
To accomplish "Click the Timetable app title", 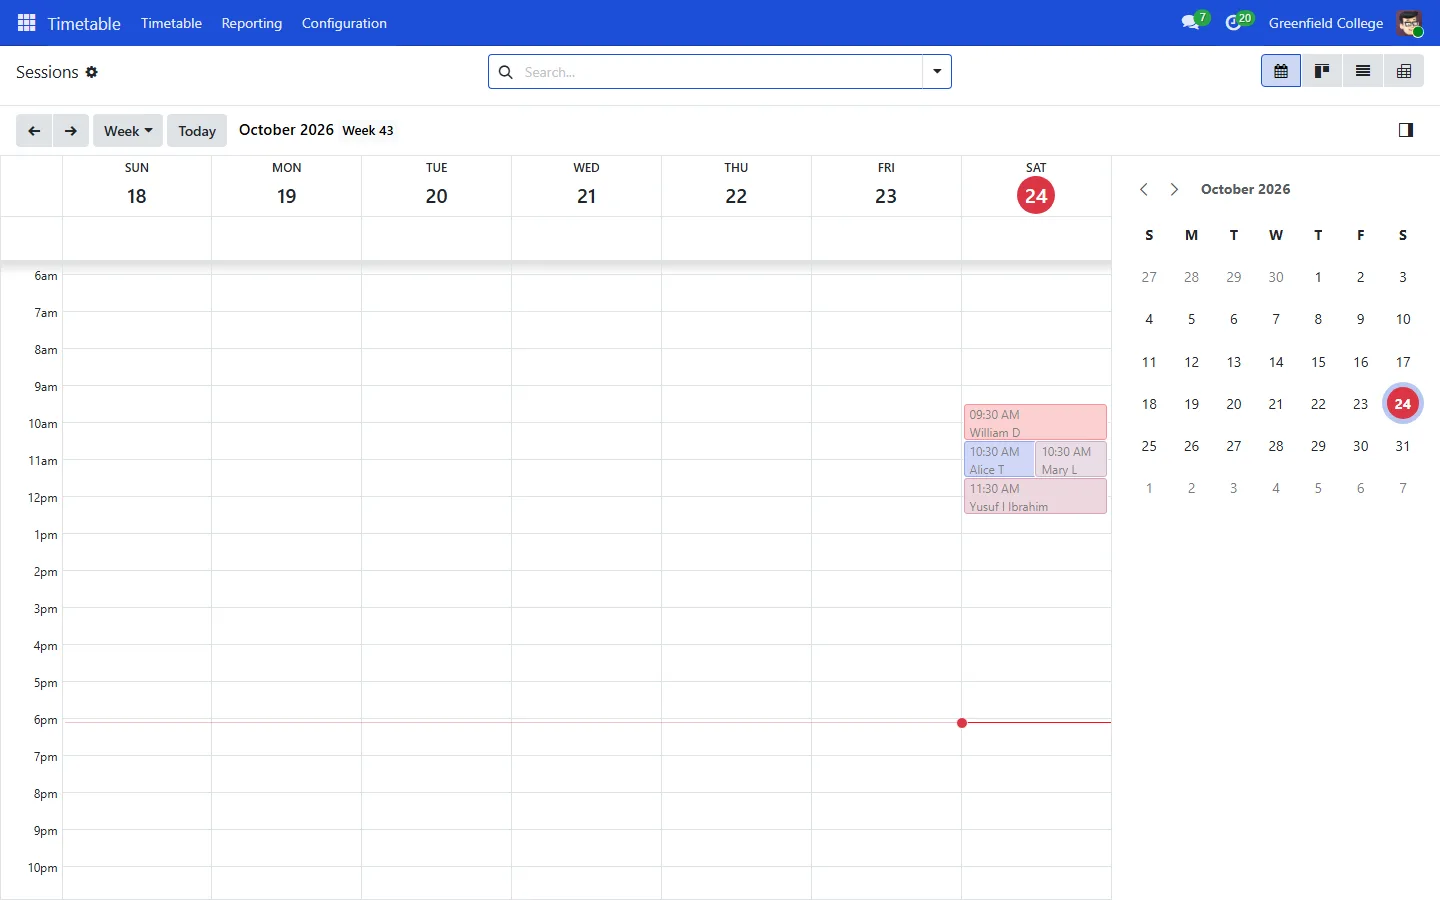I will (x=84, y=23).
